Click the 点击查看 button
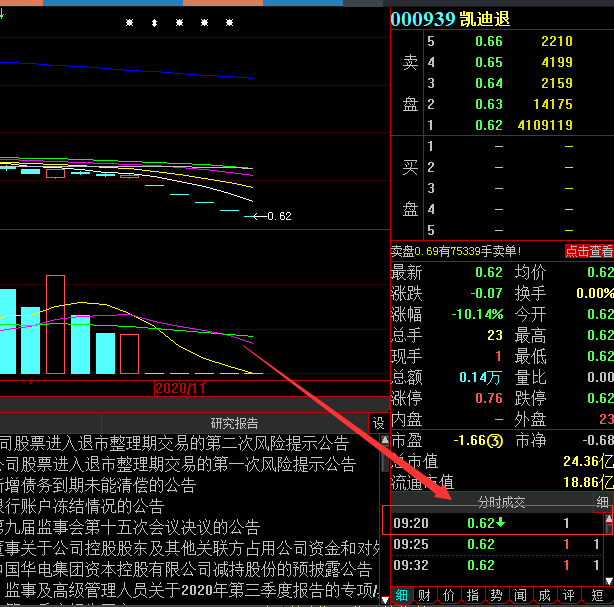Image resolution: width=614 pixels, height=607 pixels. [x=589, y=251]
